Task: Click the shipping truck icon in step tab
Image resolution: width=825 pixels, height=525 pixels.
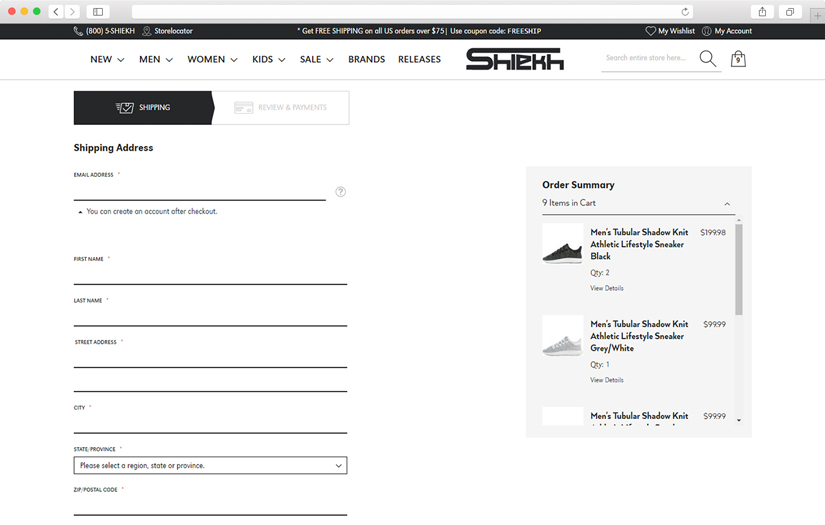Action: coord(125,107)
